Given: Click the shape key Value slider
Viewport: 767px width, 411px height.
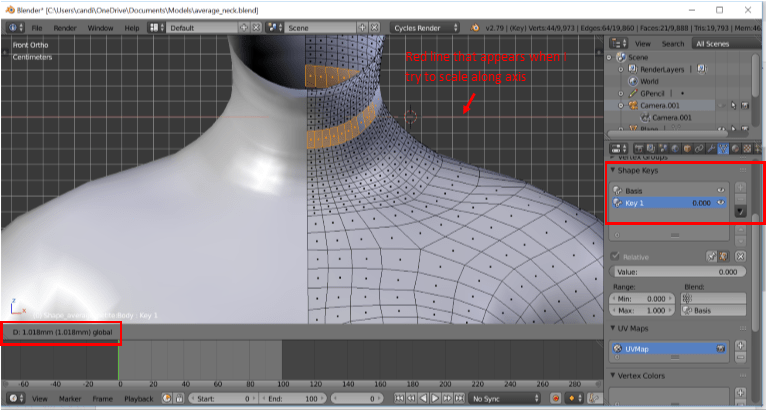Looking at the screenshot, I should 677,272.
